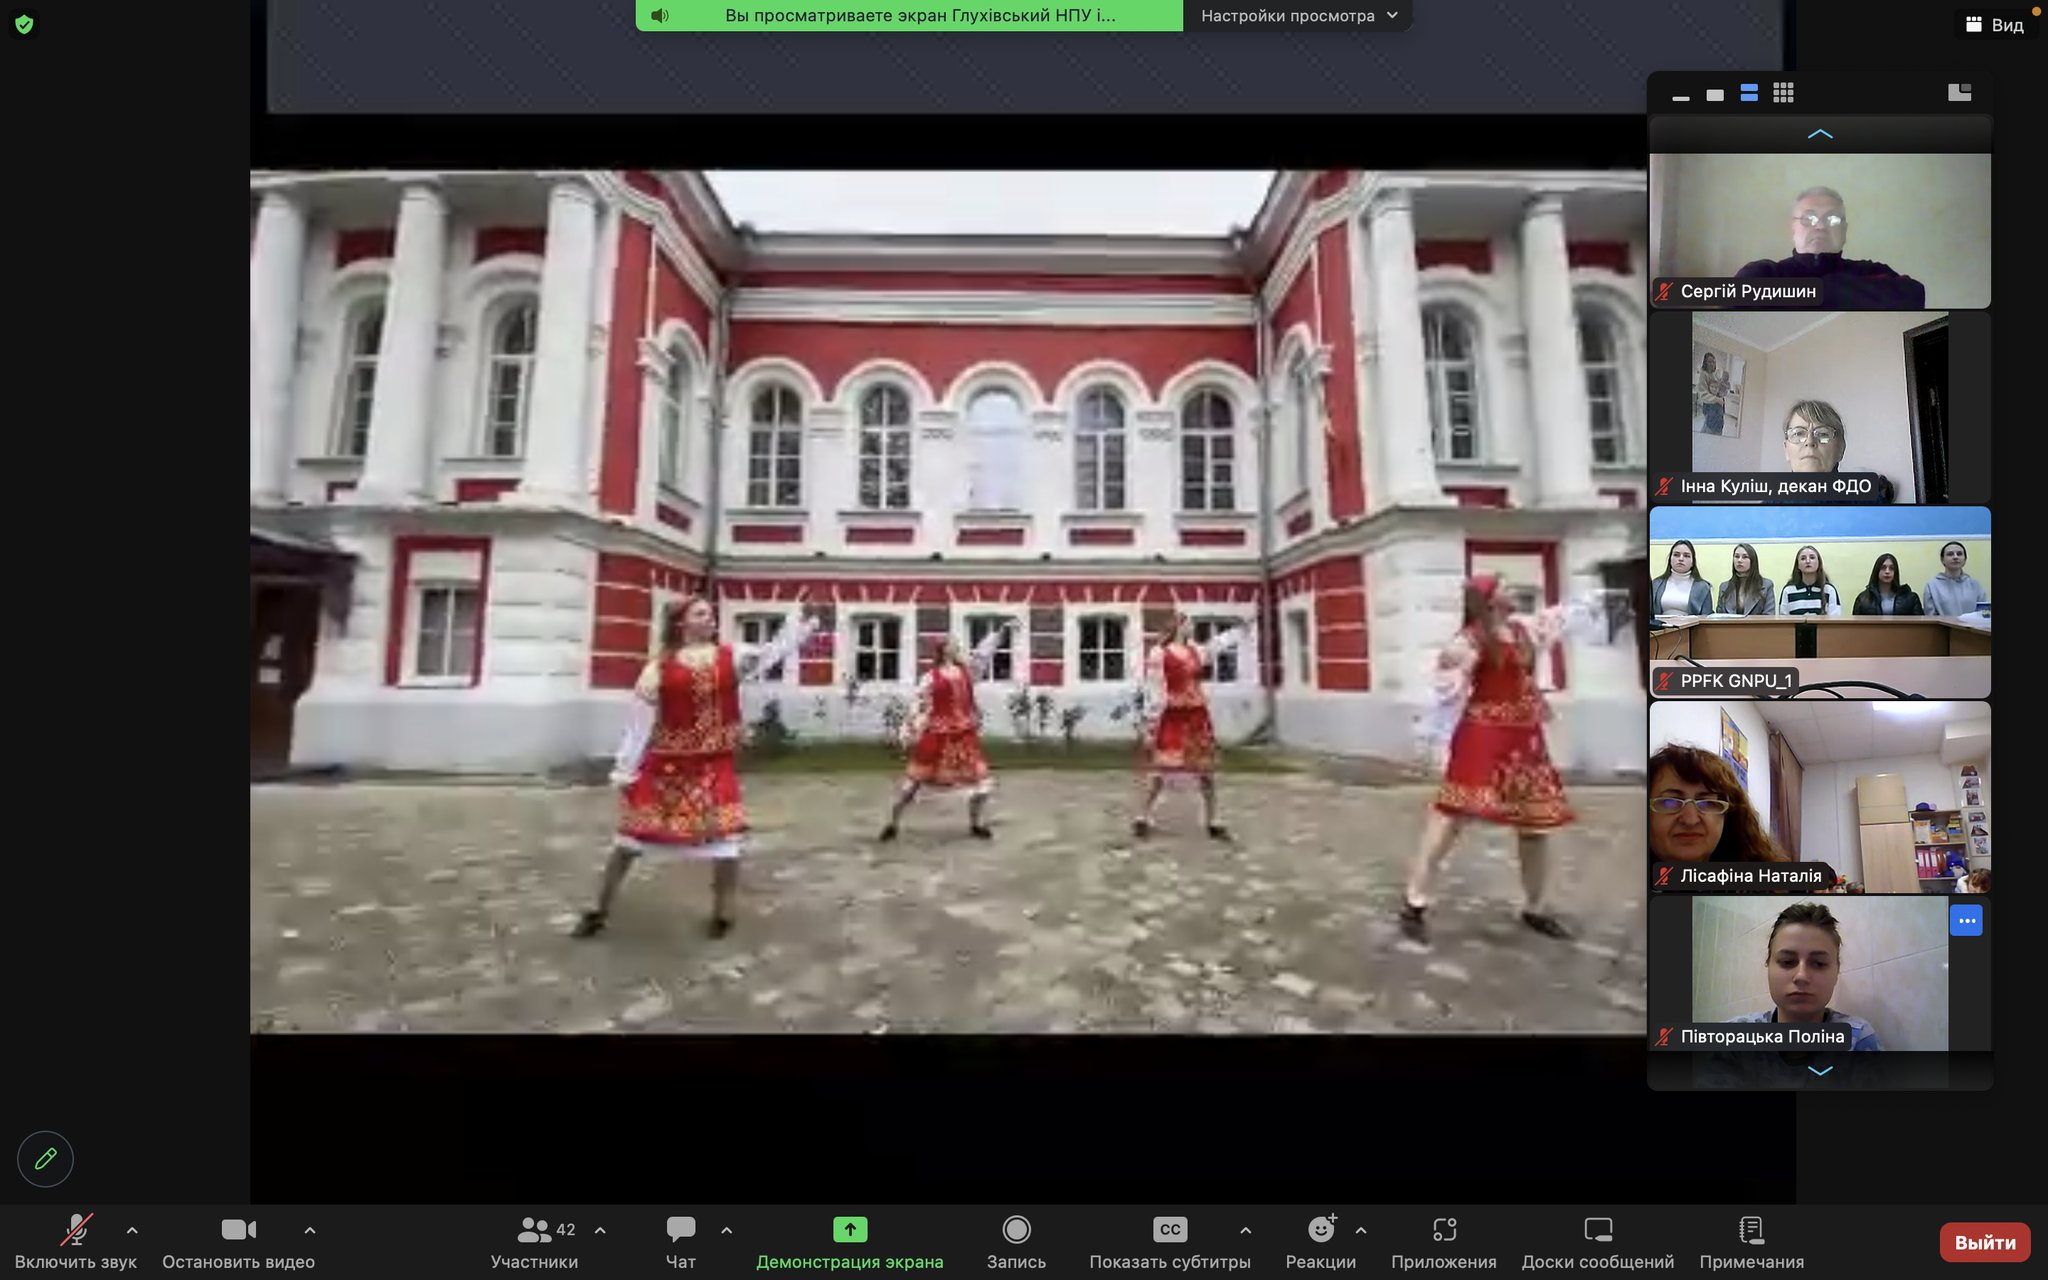
Task: Open the Участники participants panel
Action: (x=535, y=1241)
